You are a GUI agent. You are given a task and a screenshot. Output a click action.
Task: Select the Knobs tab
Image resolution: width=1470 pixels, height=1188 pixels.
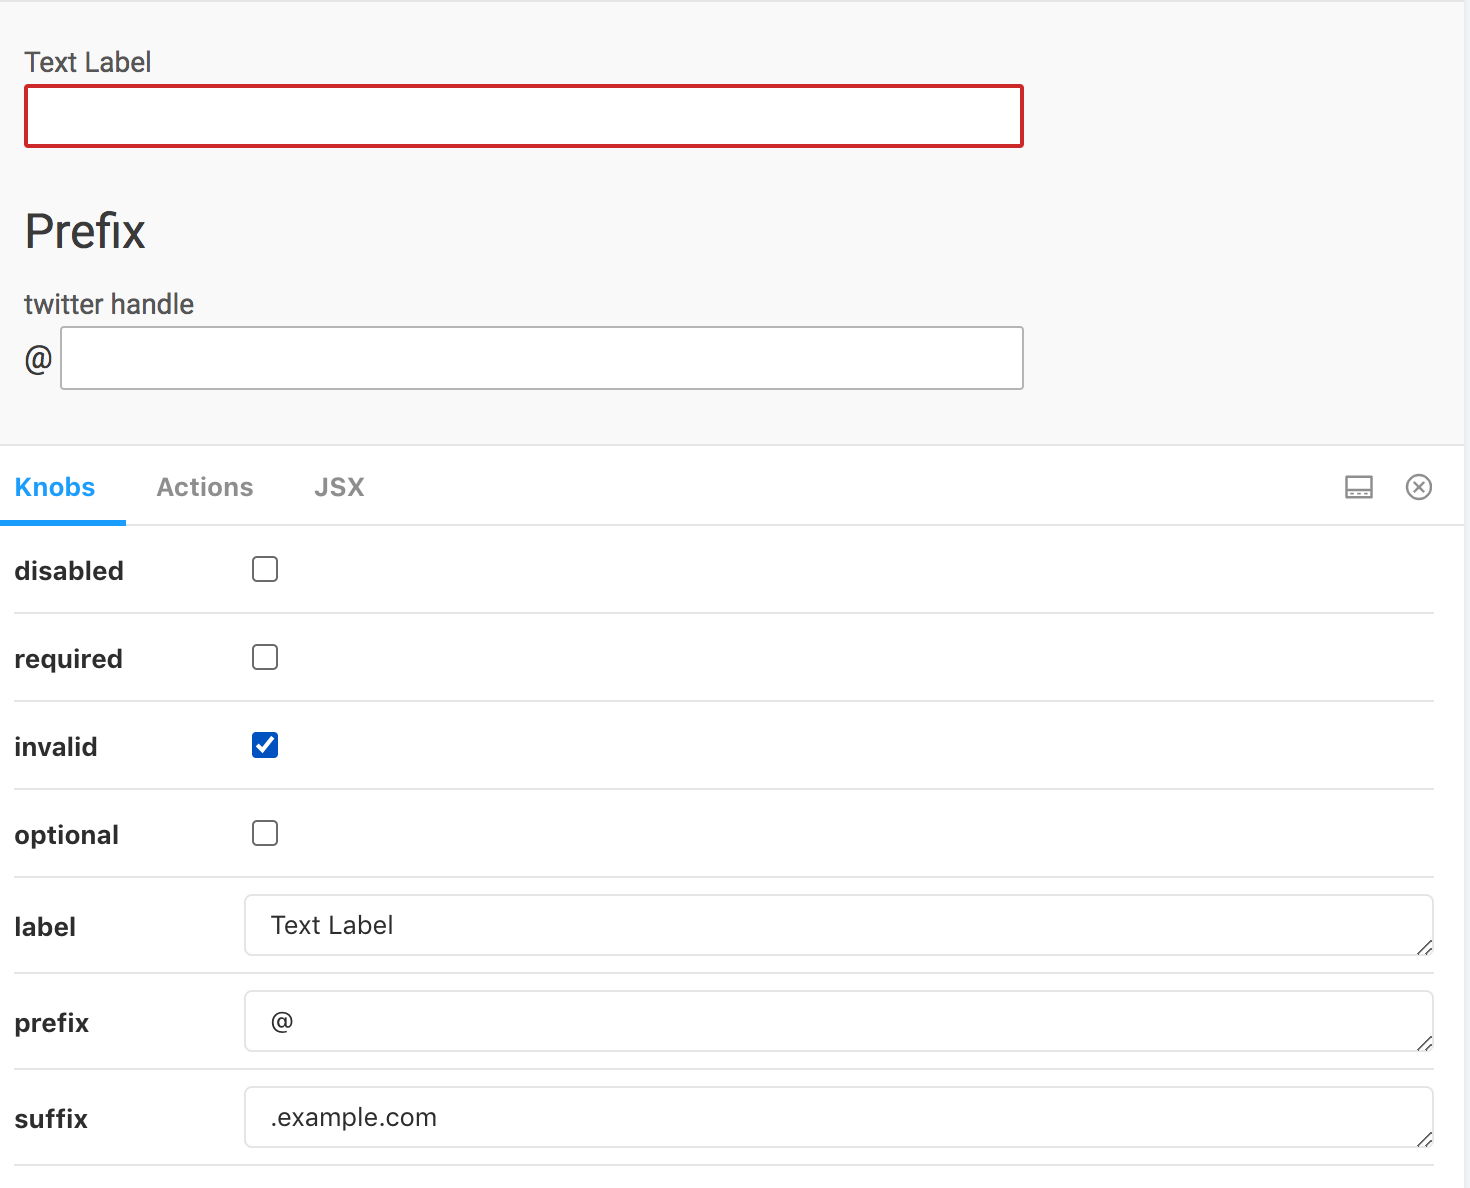click(x=55, y=487)
